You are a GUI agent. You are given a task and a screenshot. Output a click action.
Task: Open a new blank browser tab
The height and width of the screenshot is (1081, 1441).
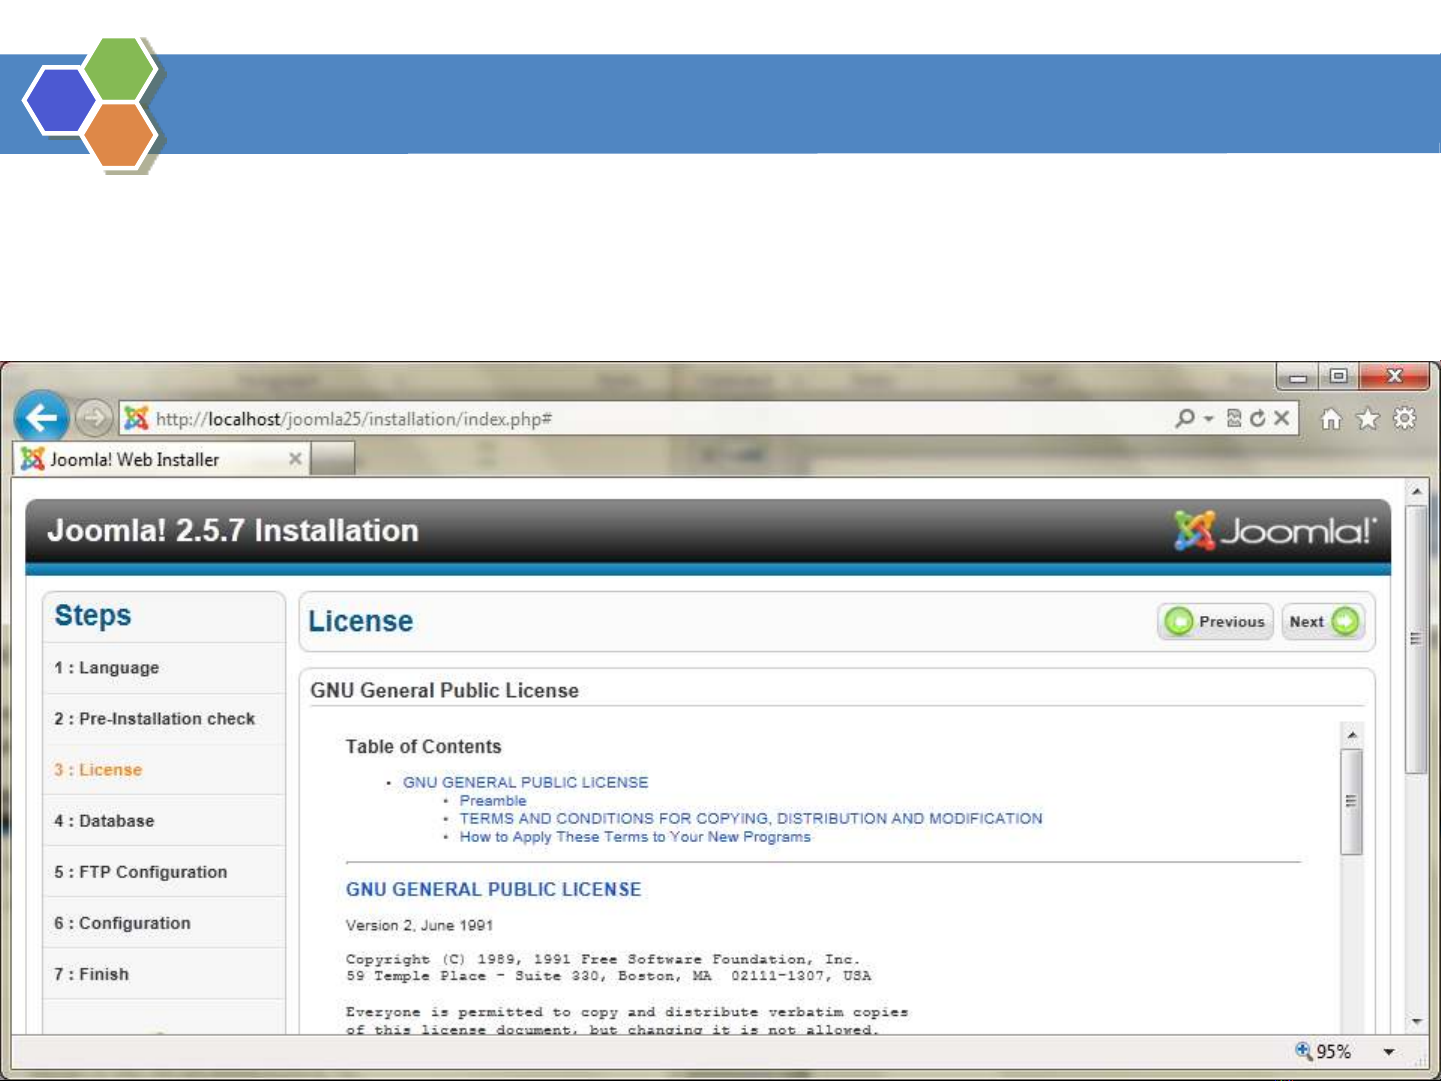(333, 459)
